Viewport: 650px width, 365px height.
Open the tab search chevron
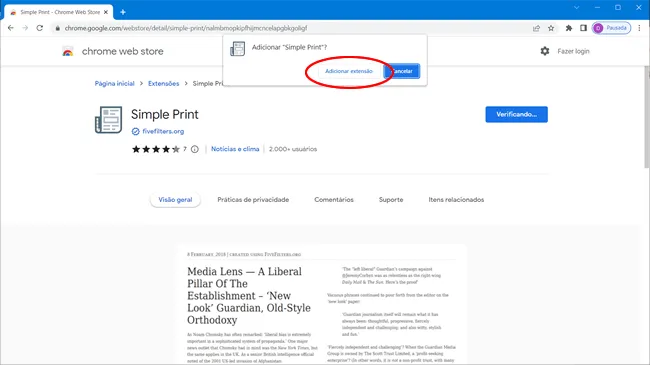577,7
